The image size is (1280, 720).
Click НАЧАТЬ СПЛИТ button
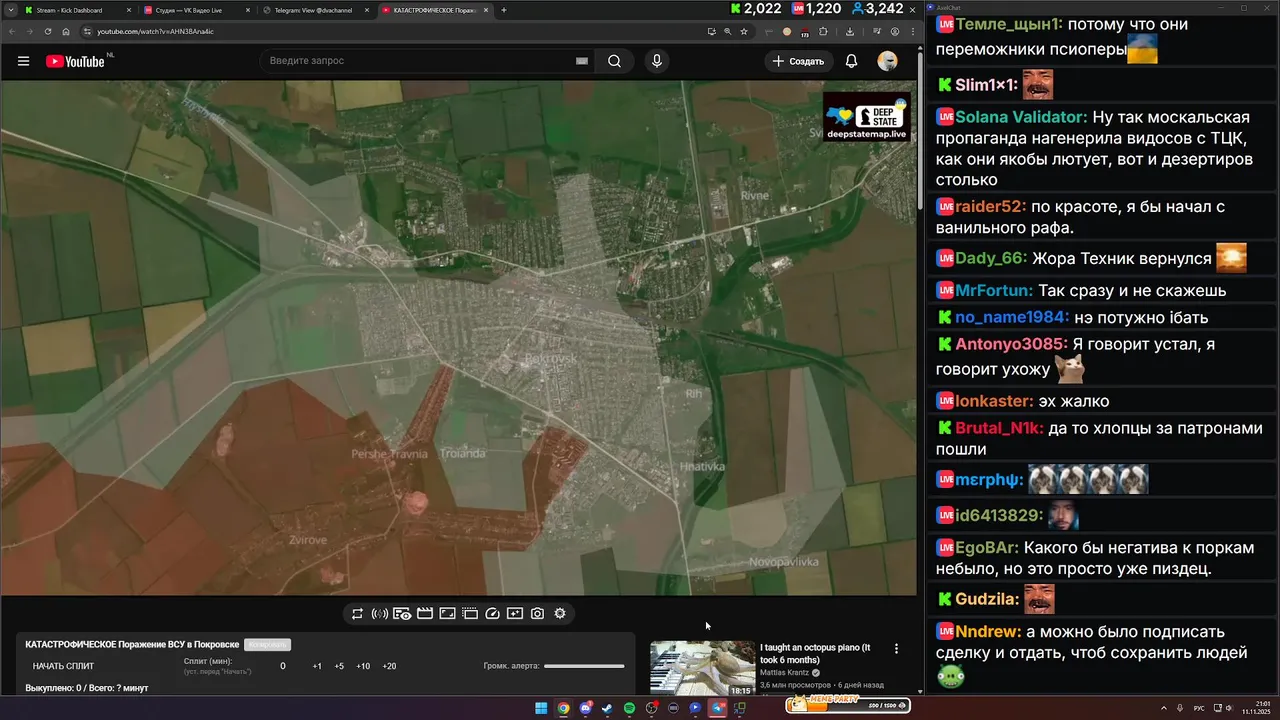(64, 666)
